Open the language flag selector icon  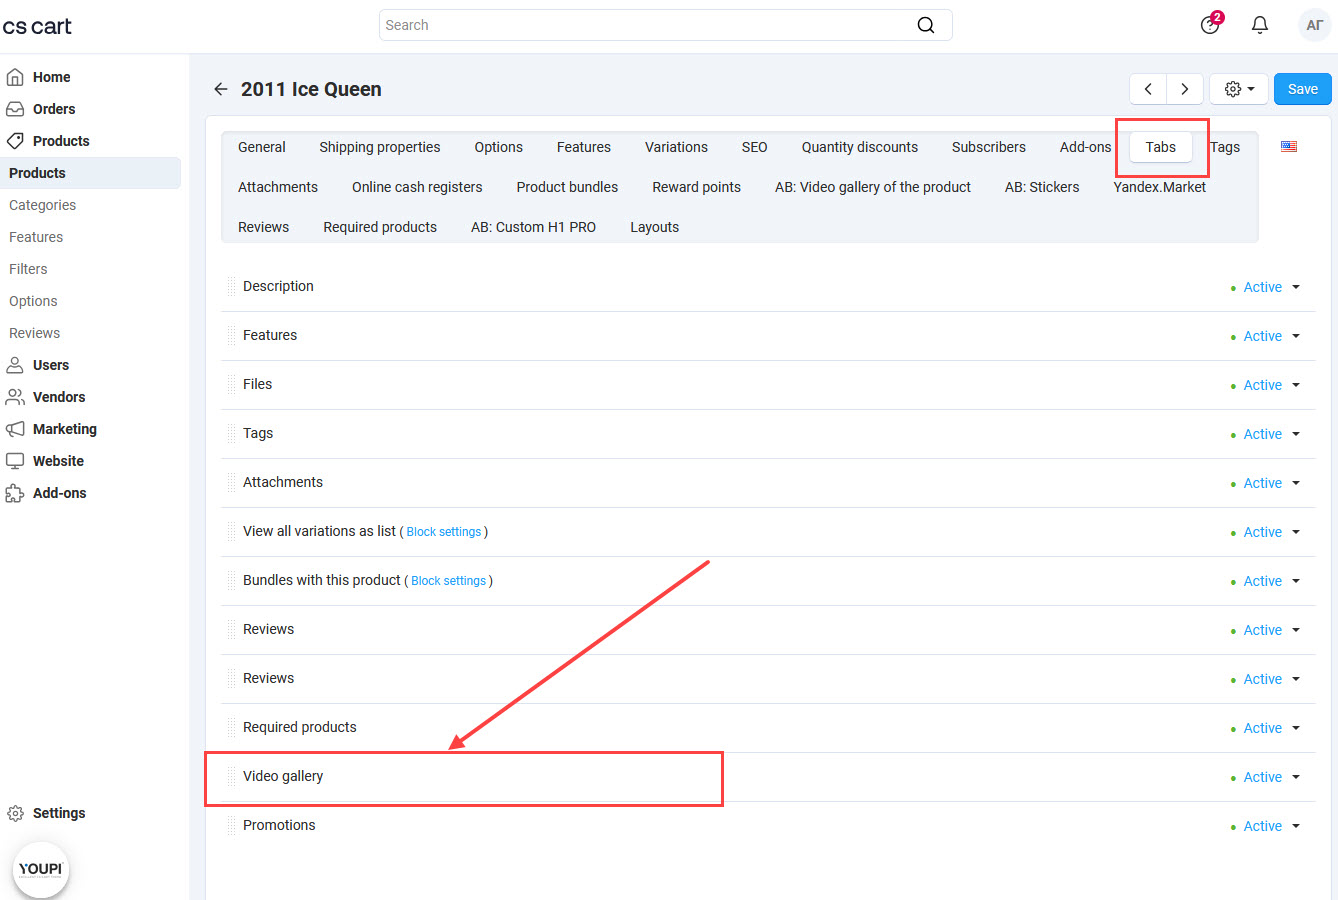pos(1288,145)
